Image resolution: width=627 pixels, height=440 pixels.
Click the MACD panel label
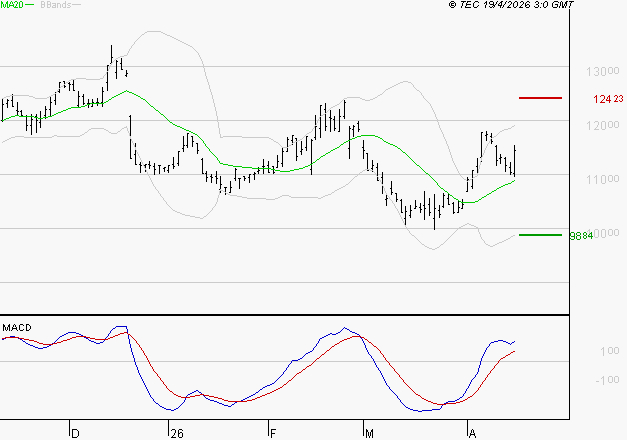point(17,328)
